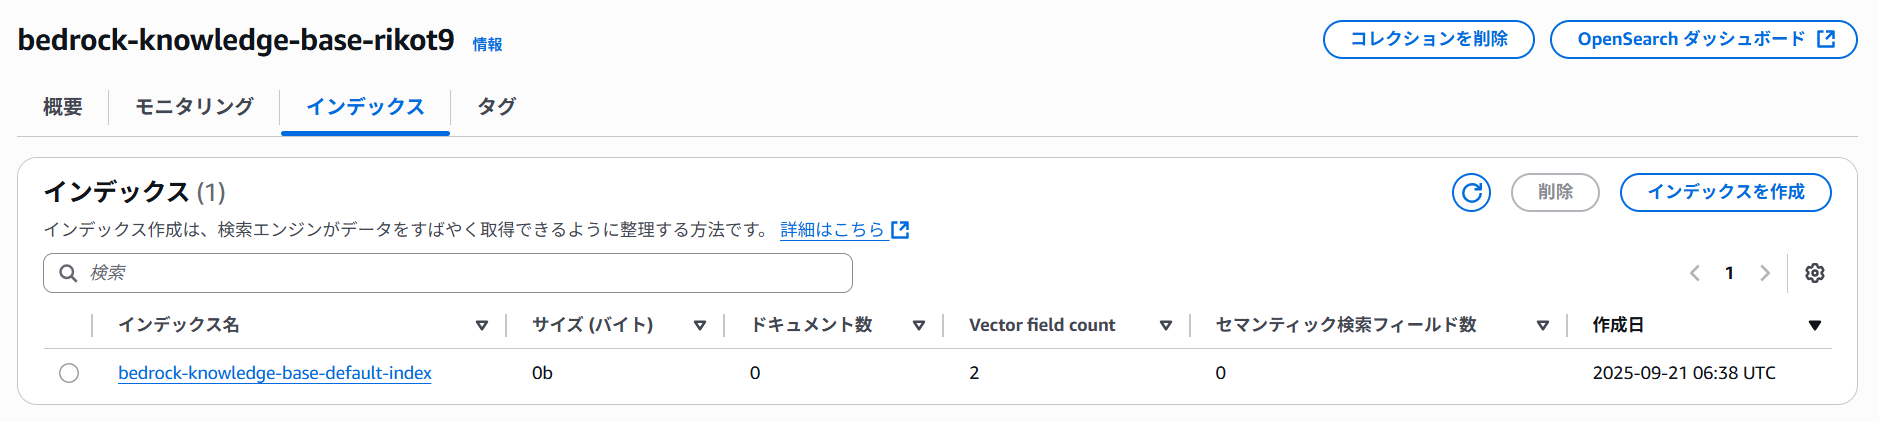Image resolution: width=1879 pixels, height=422 pixels.
Task: Sort by セマンティック検索フィールド数 arrow
Action: [x=1543, y=325]
